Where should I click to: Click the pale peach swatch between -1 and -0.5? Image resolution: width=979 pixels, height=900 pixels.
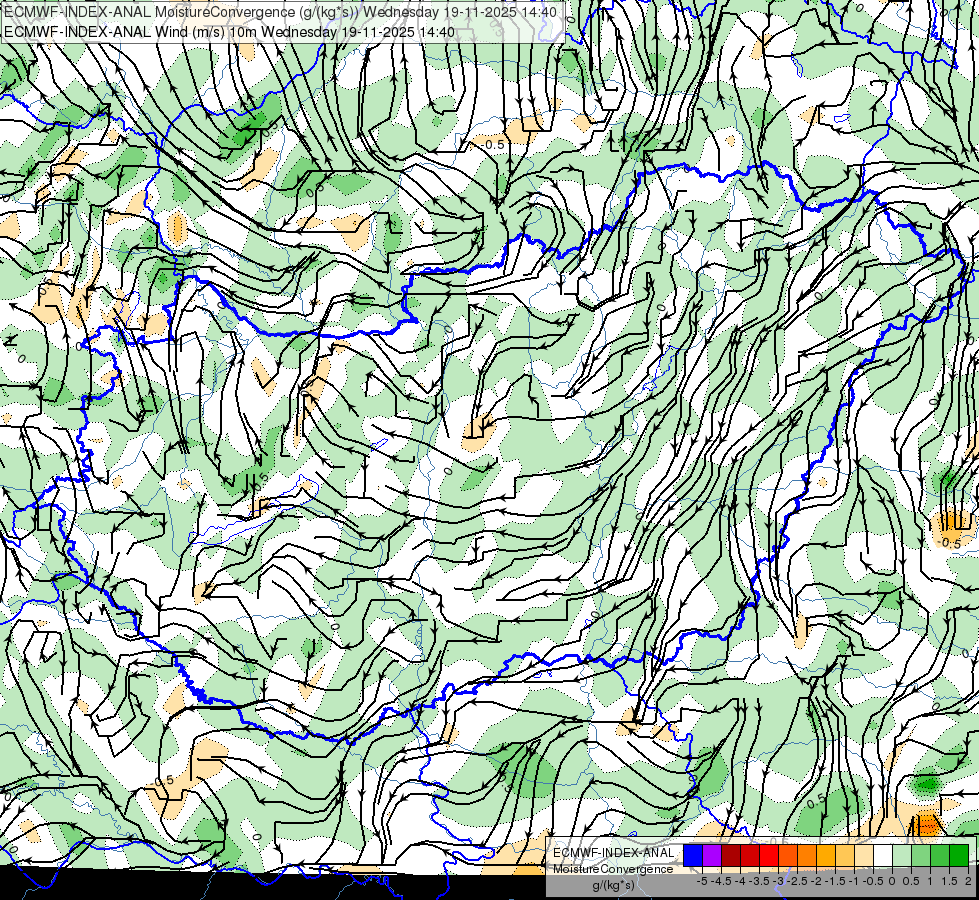click(x=864, y=855)
